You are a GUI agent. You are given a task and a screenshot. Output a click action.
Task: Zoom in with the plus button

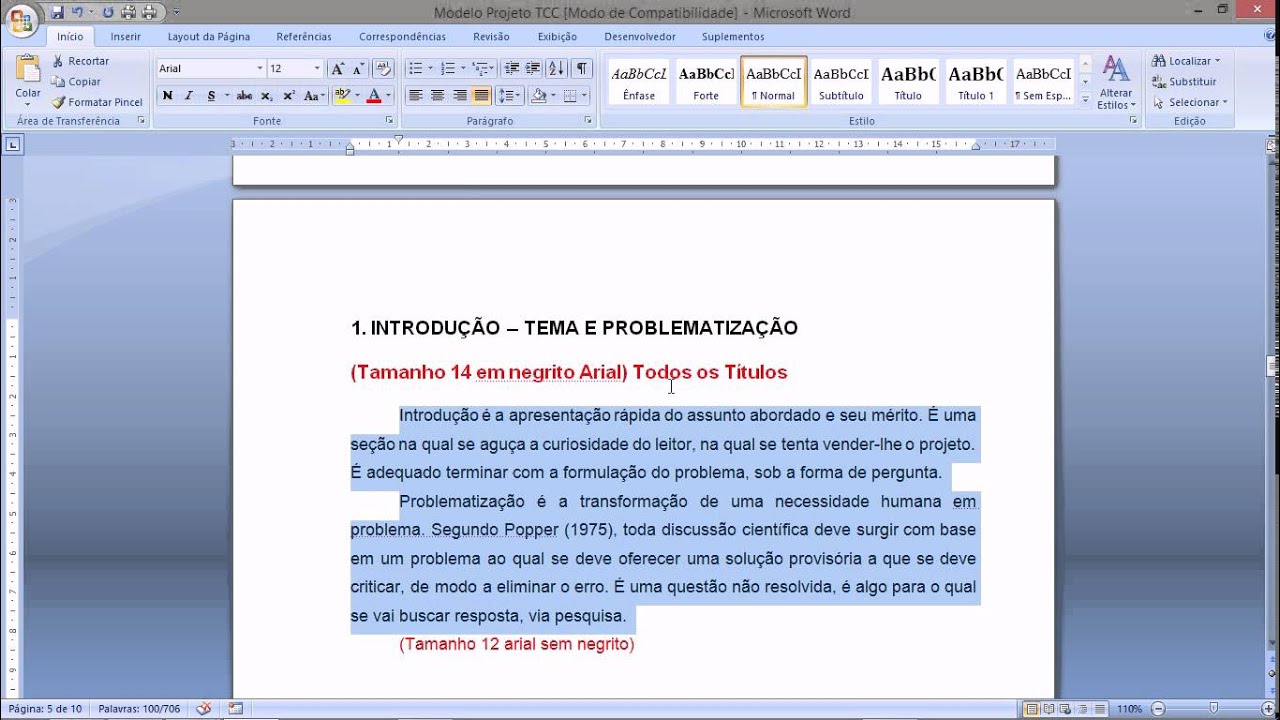click(1267, 709)
